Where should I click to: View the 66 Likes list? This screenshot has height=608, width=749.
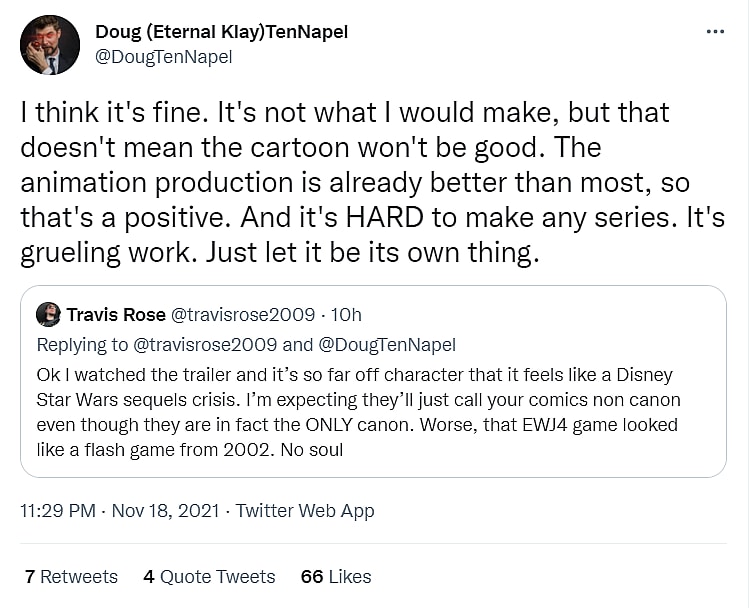point(336,577)
